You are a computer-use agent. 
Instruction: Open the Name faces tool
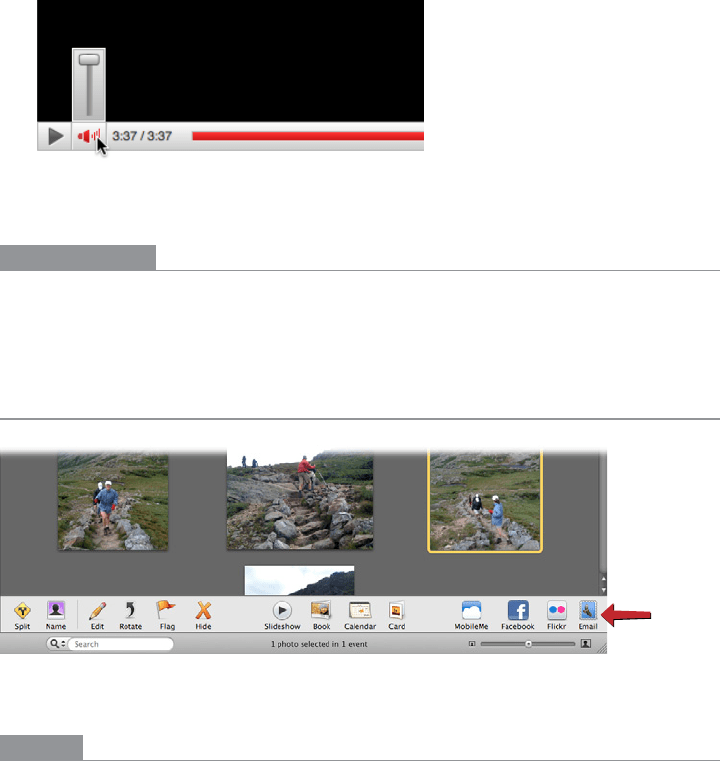56,615
